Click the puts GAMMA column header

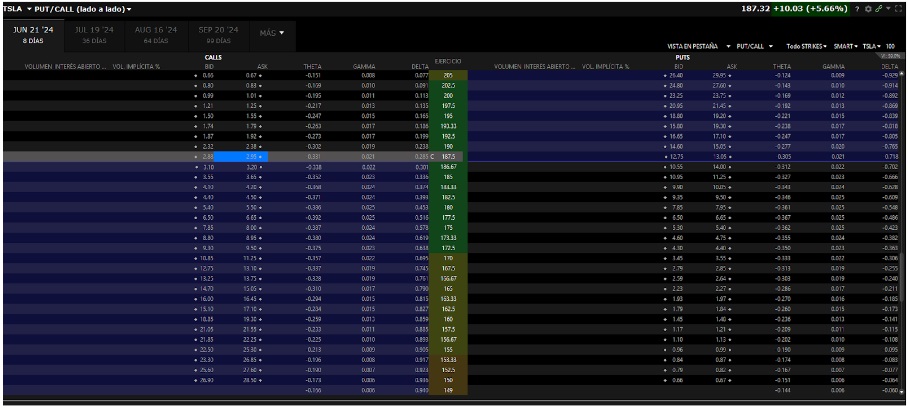(833, 66)
